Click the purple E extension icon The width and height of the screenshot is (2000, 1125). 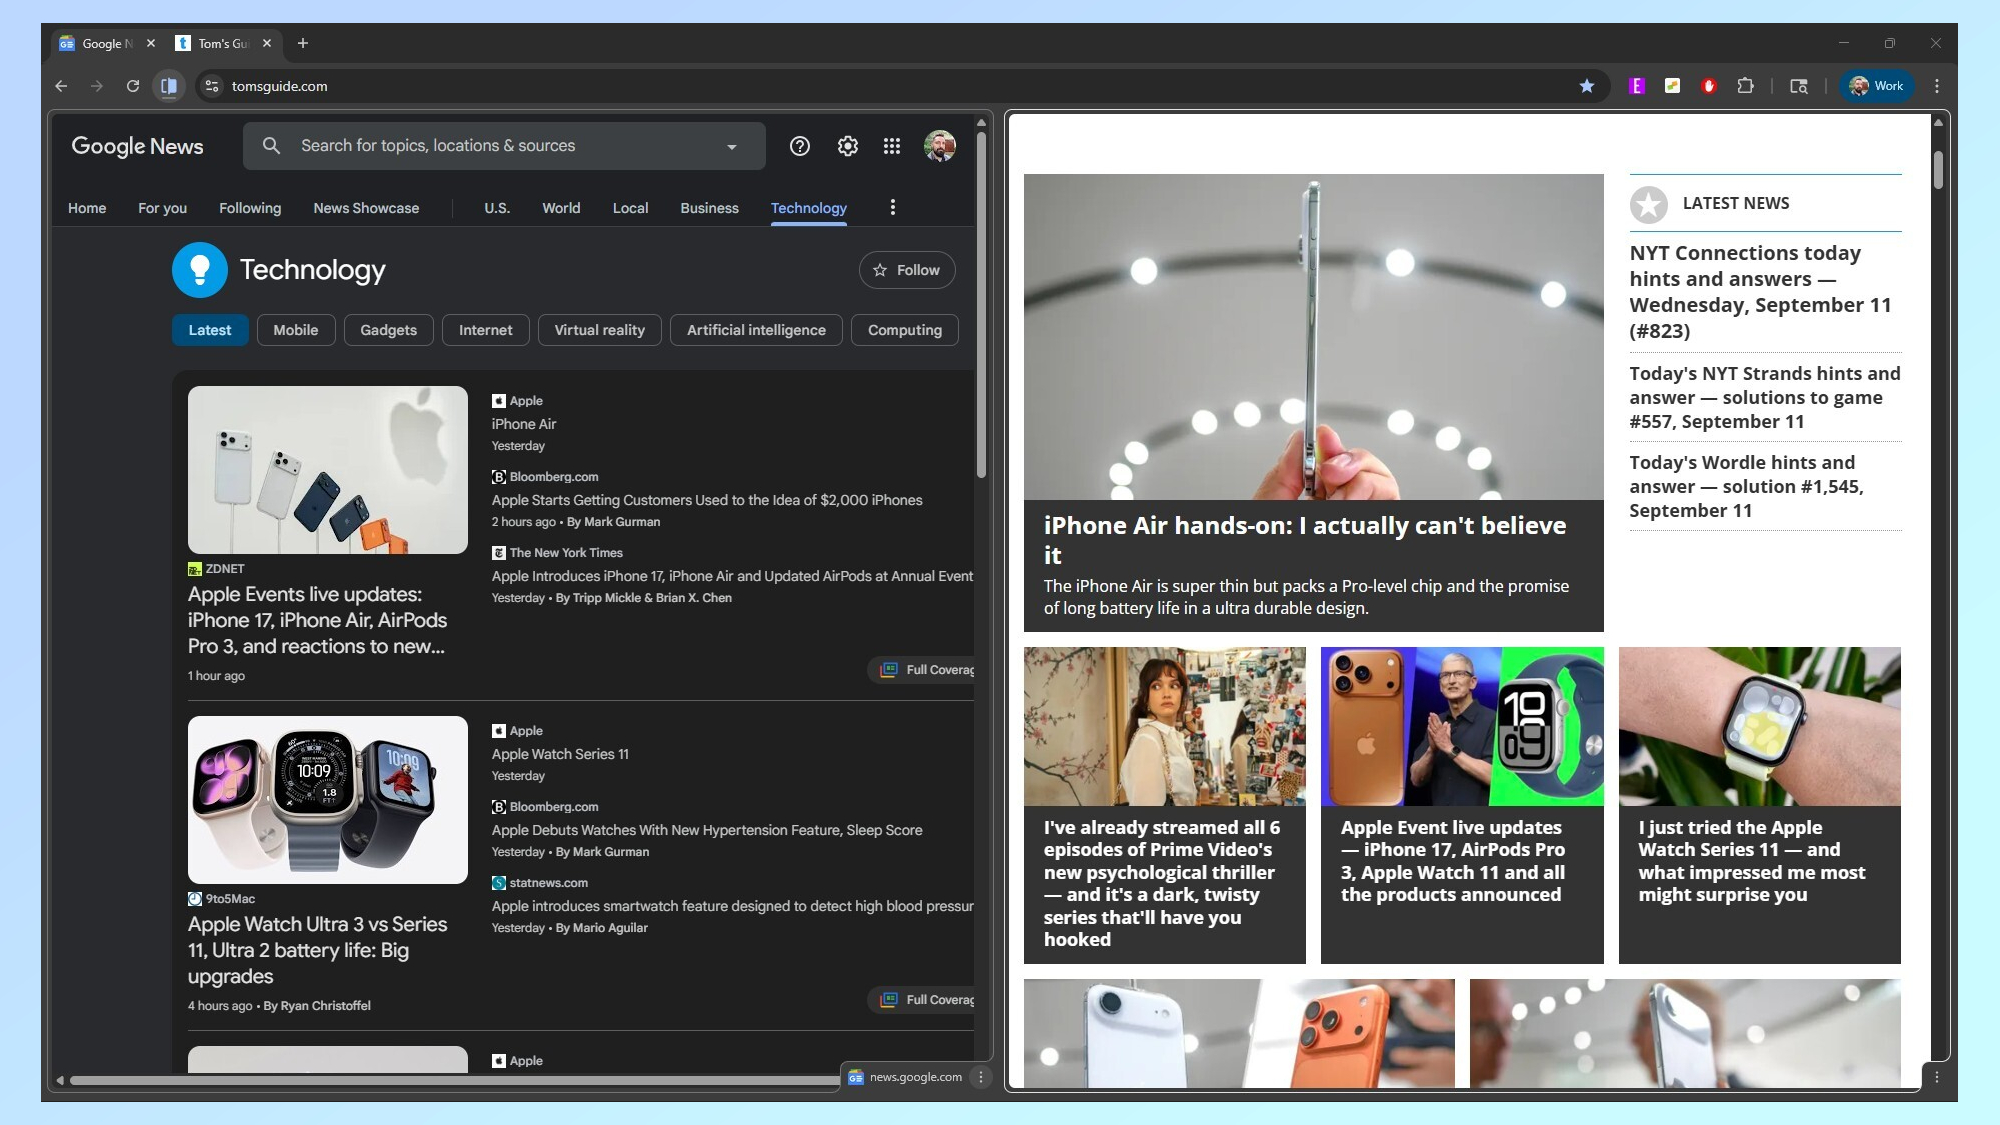click(1637, 86)
